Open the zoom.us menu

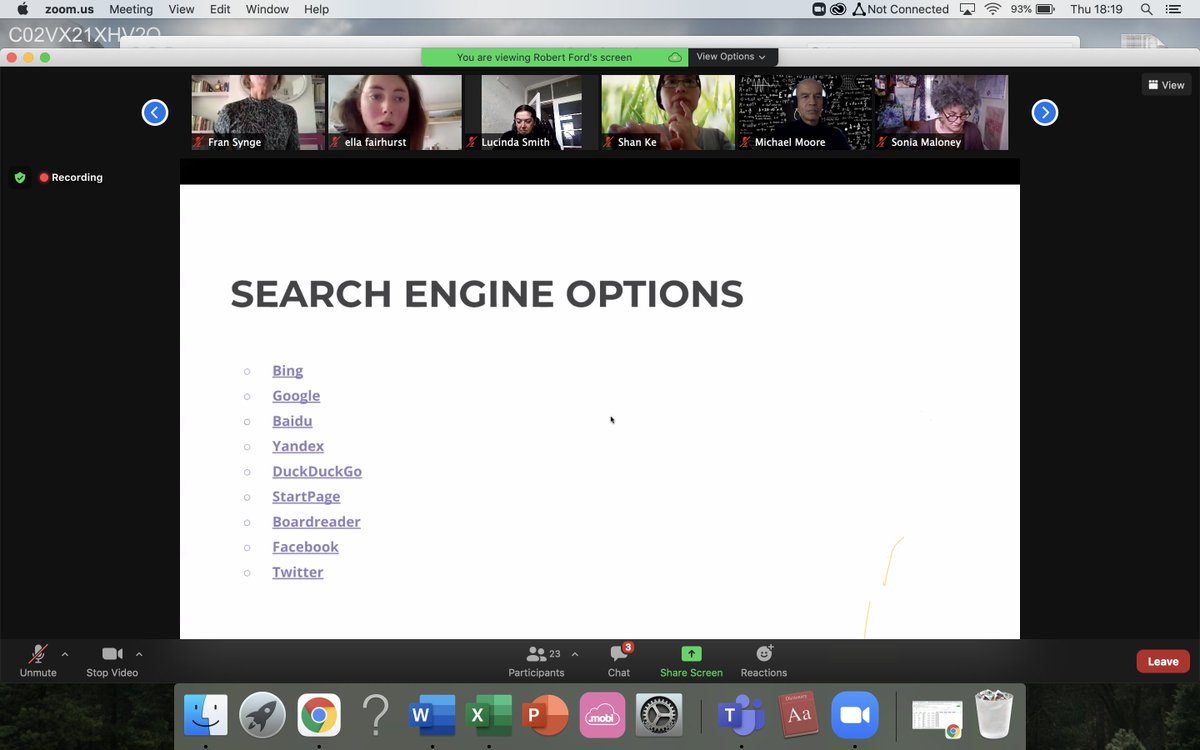(x=69, y=9)
